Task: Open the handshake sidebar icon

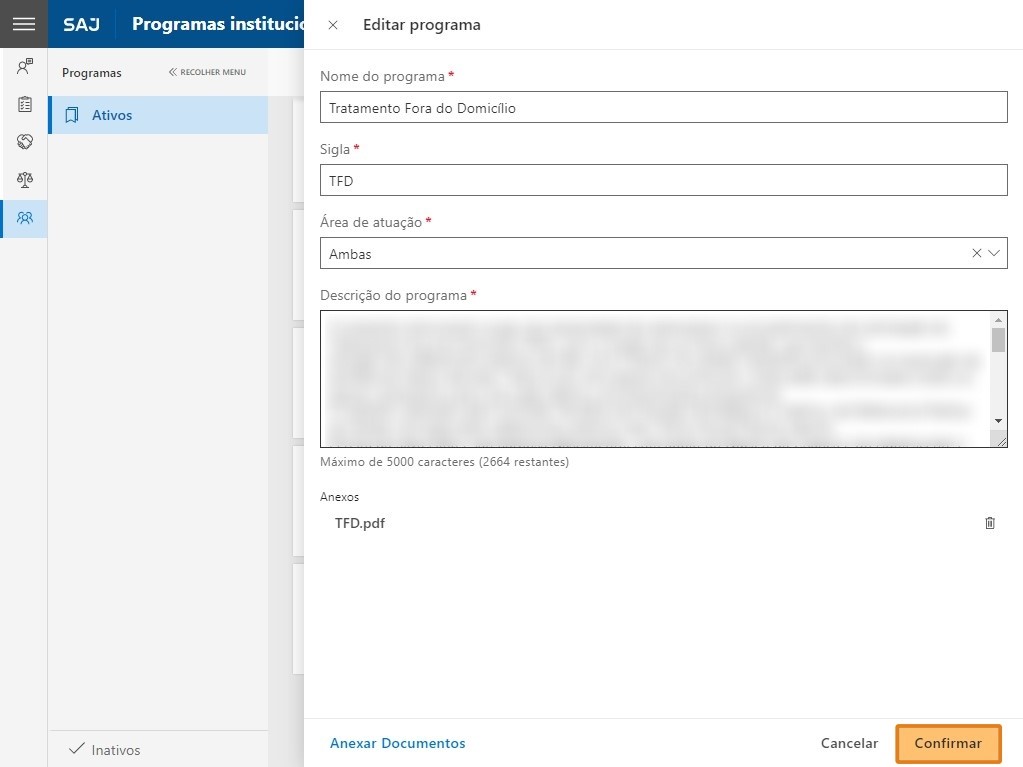Action: (x=25, y=142)
